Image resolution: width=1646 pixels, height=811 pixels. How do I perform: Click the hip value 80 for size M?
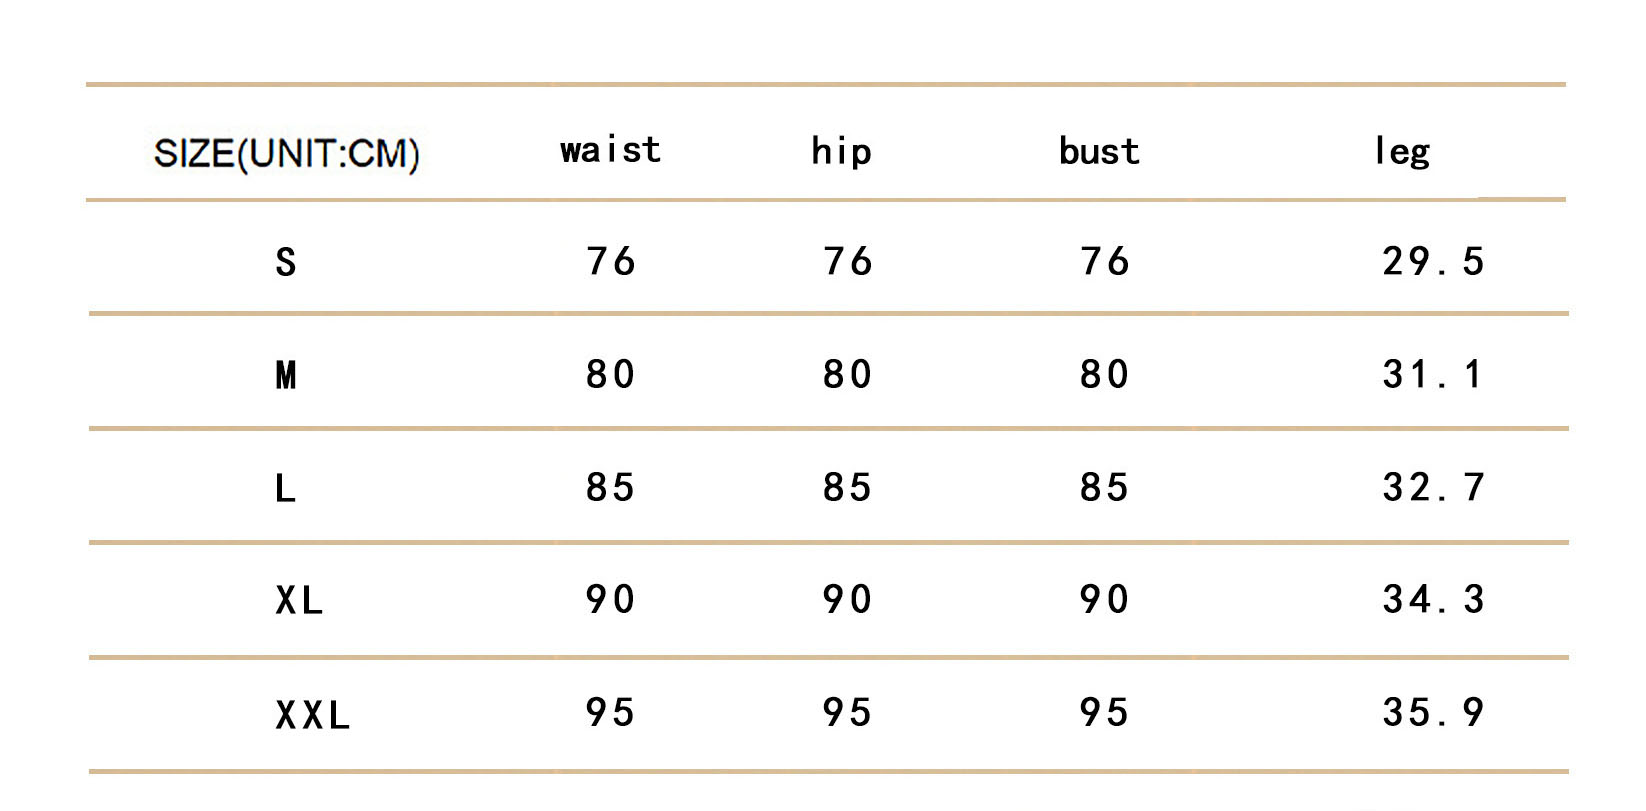pos(847,374)
